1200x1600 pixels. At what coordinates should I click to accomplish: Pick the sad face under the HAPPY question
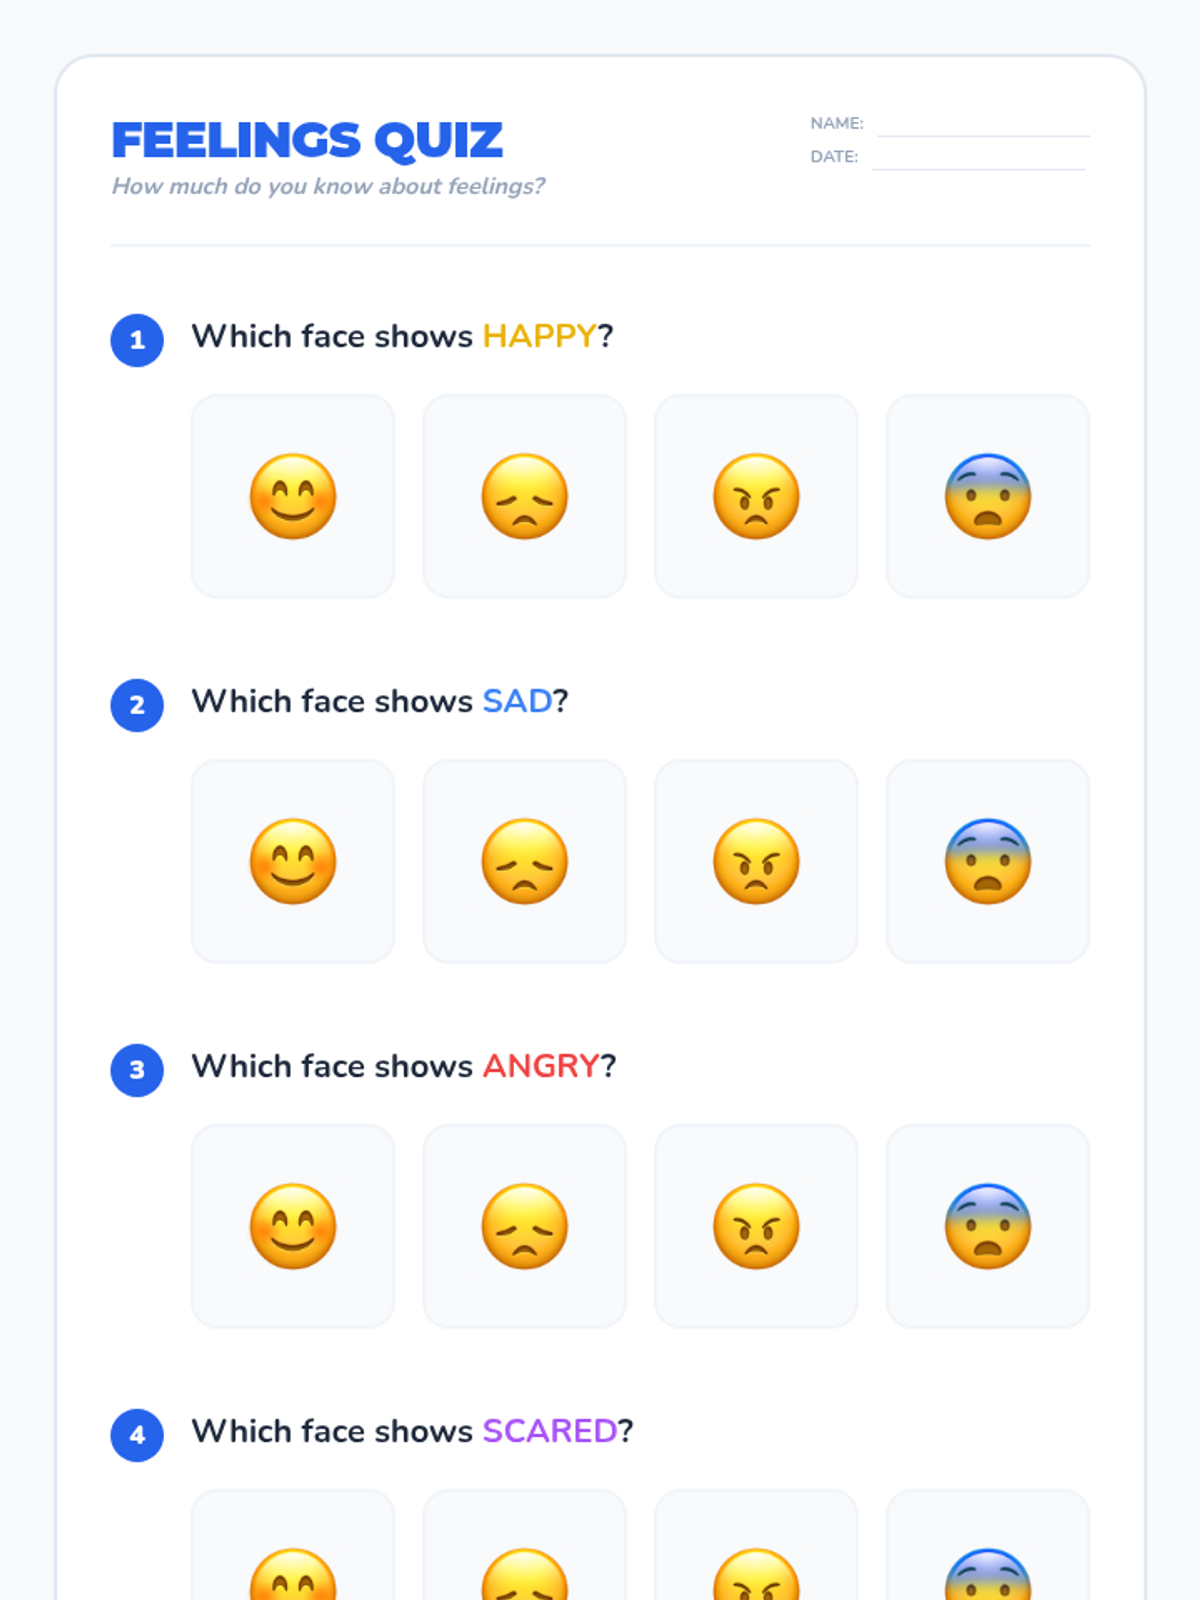coord(524,496)
